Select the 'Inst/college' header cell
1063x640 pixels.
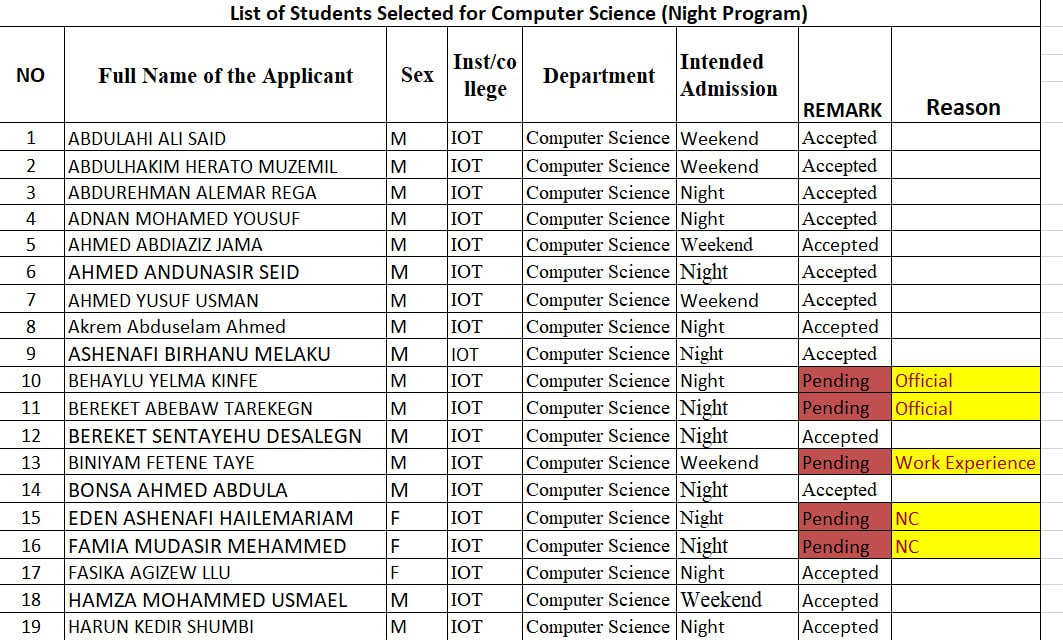pos(484,76)
